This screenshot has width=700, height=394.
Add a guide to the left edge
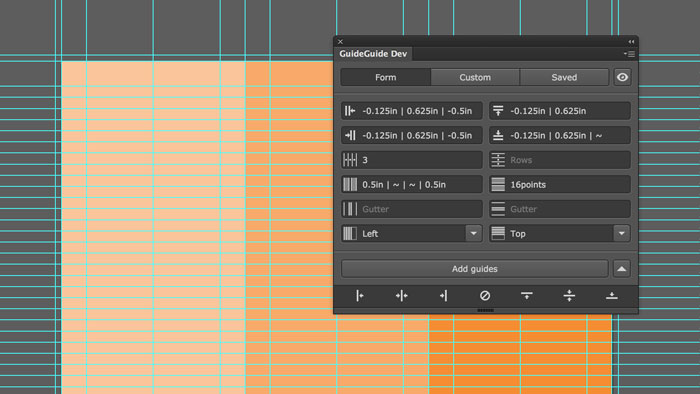coord(360,295)
